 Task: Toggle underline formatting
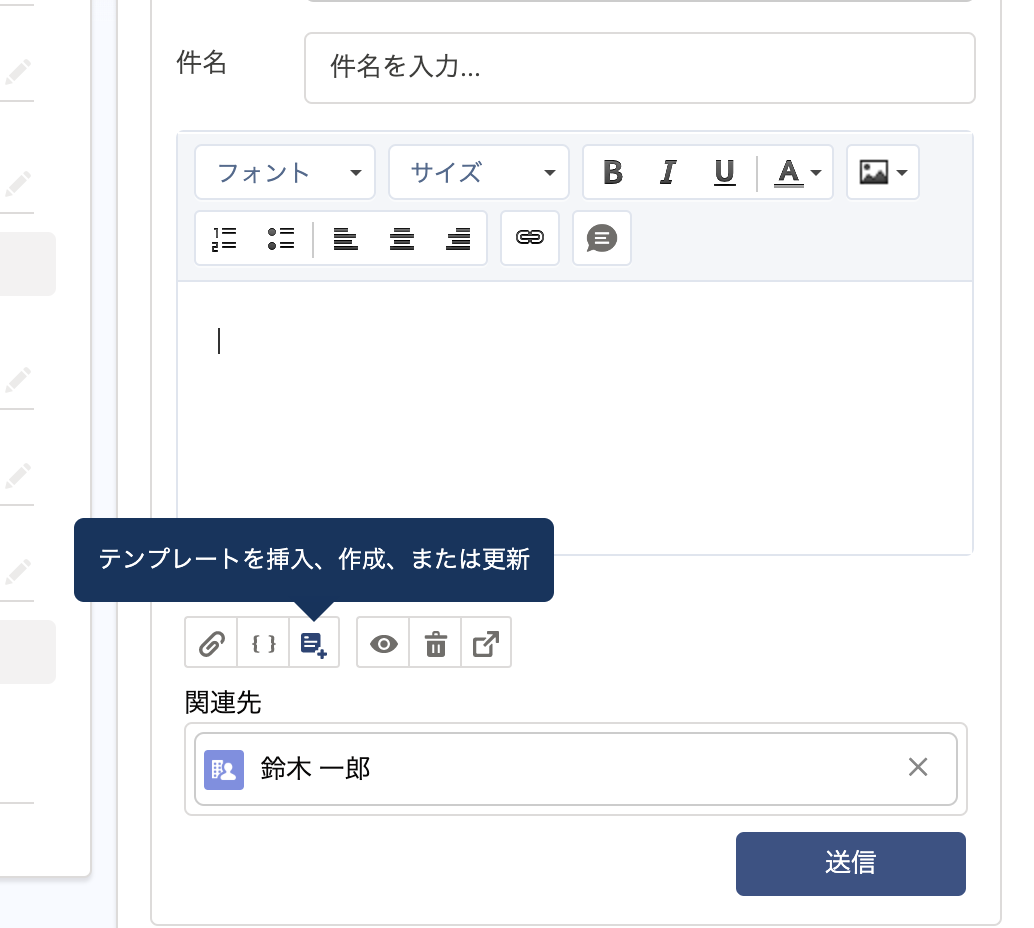(x=724, y=173)
